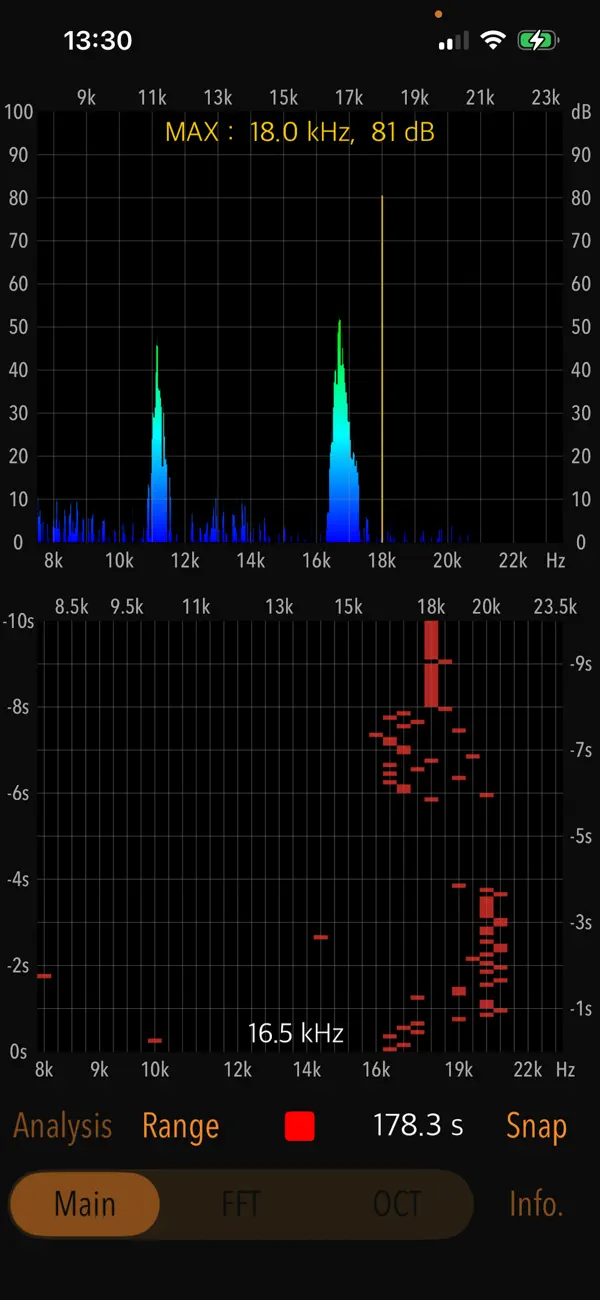Tap the Wi-Fi status icon
Image resolution: width=600 pixels, height=1300 pixels.
pos(492,41)
